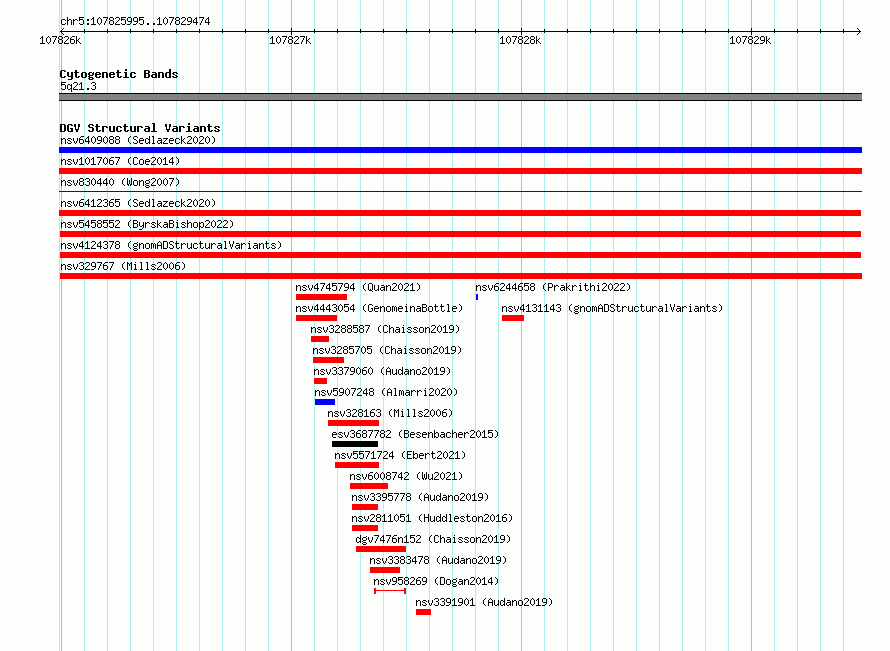890x651 pixels.
Task: Click the 107829k ruler tick label
Action: point(750,40)
